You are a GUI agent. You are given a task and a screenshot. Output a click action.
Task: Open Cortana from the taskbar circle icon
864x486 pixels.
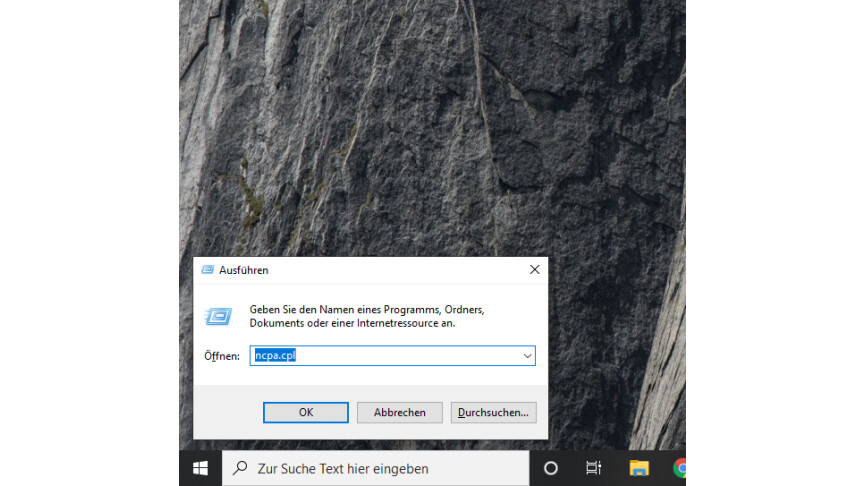coord(550,468)
